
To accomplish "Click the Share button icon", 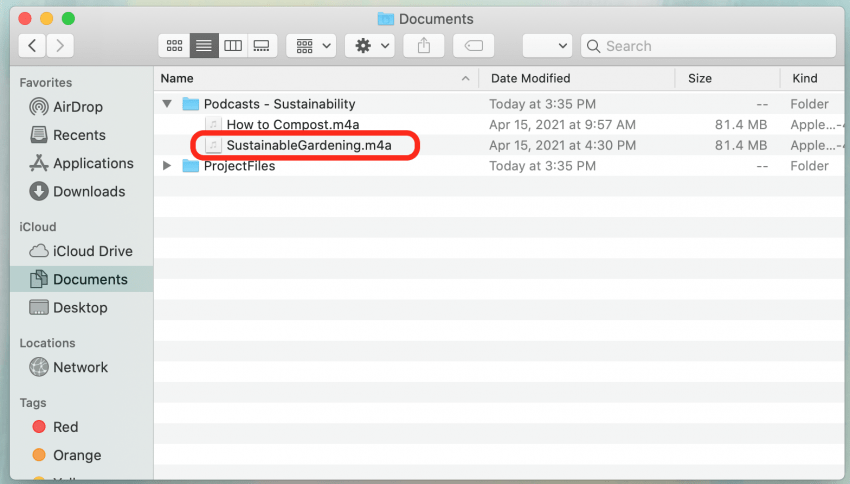I will click(424, 46).
